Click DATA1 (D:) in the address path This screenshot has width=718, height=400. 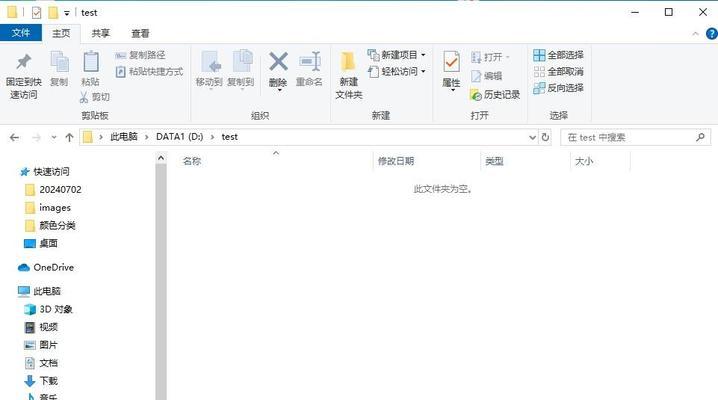pos(179,137)
